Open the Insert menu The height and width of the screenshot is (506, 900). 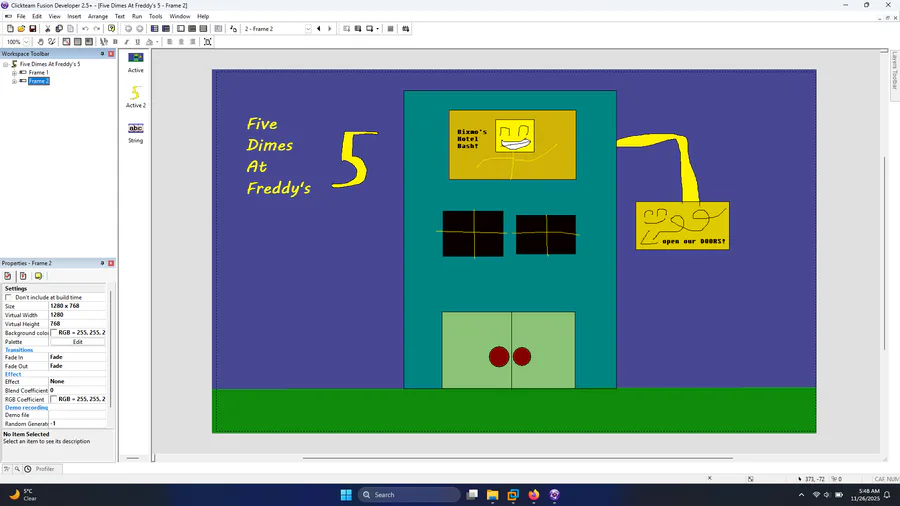point(74,16)
